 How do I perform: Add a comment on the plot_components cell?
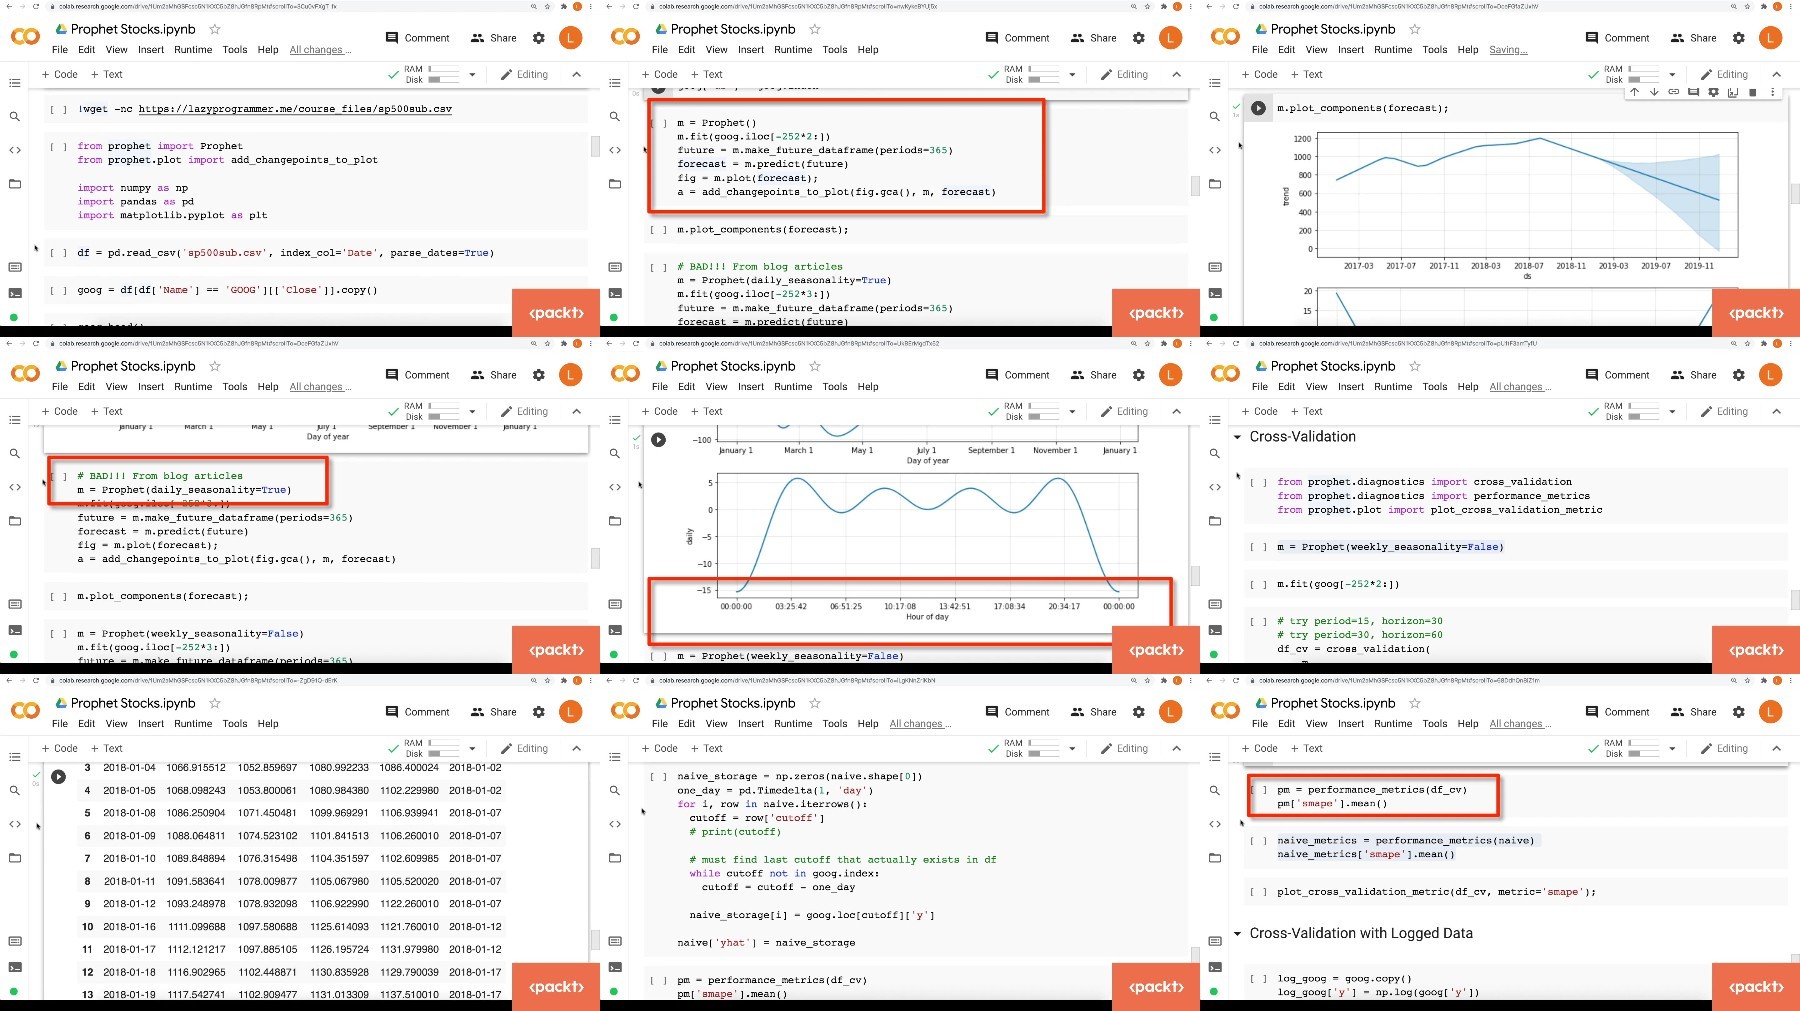point(1693,92)
